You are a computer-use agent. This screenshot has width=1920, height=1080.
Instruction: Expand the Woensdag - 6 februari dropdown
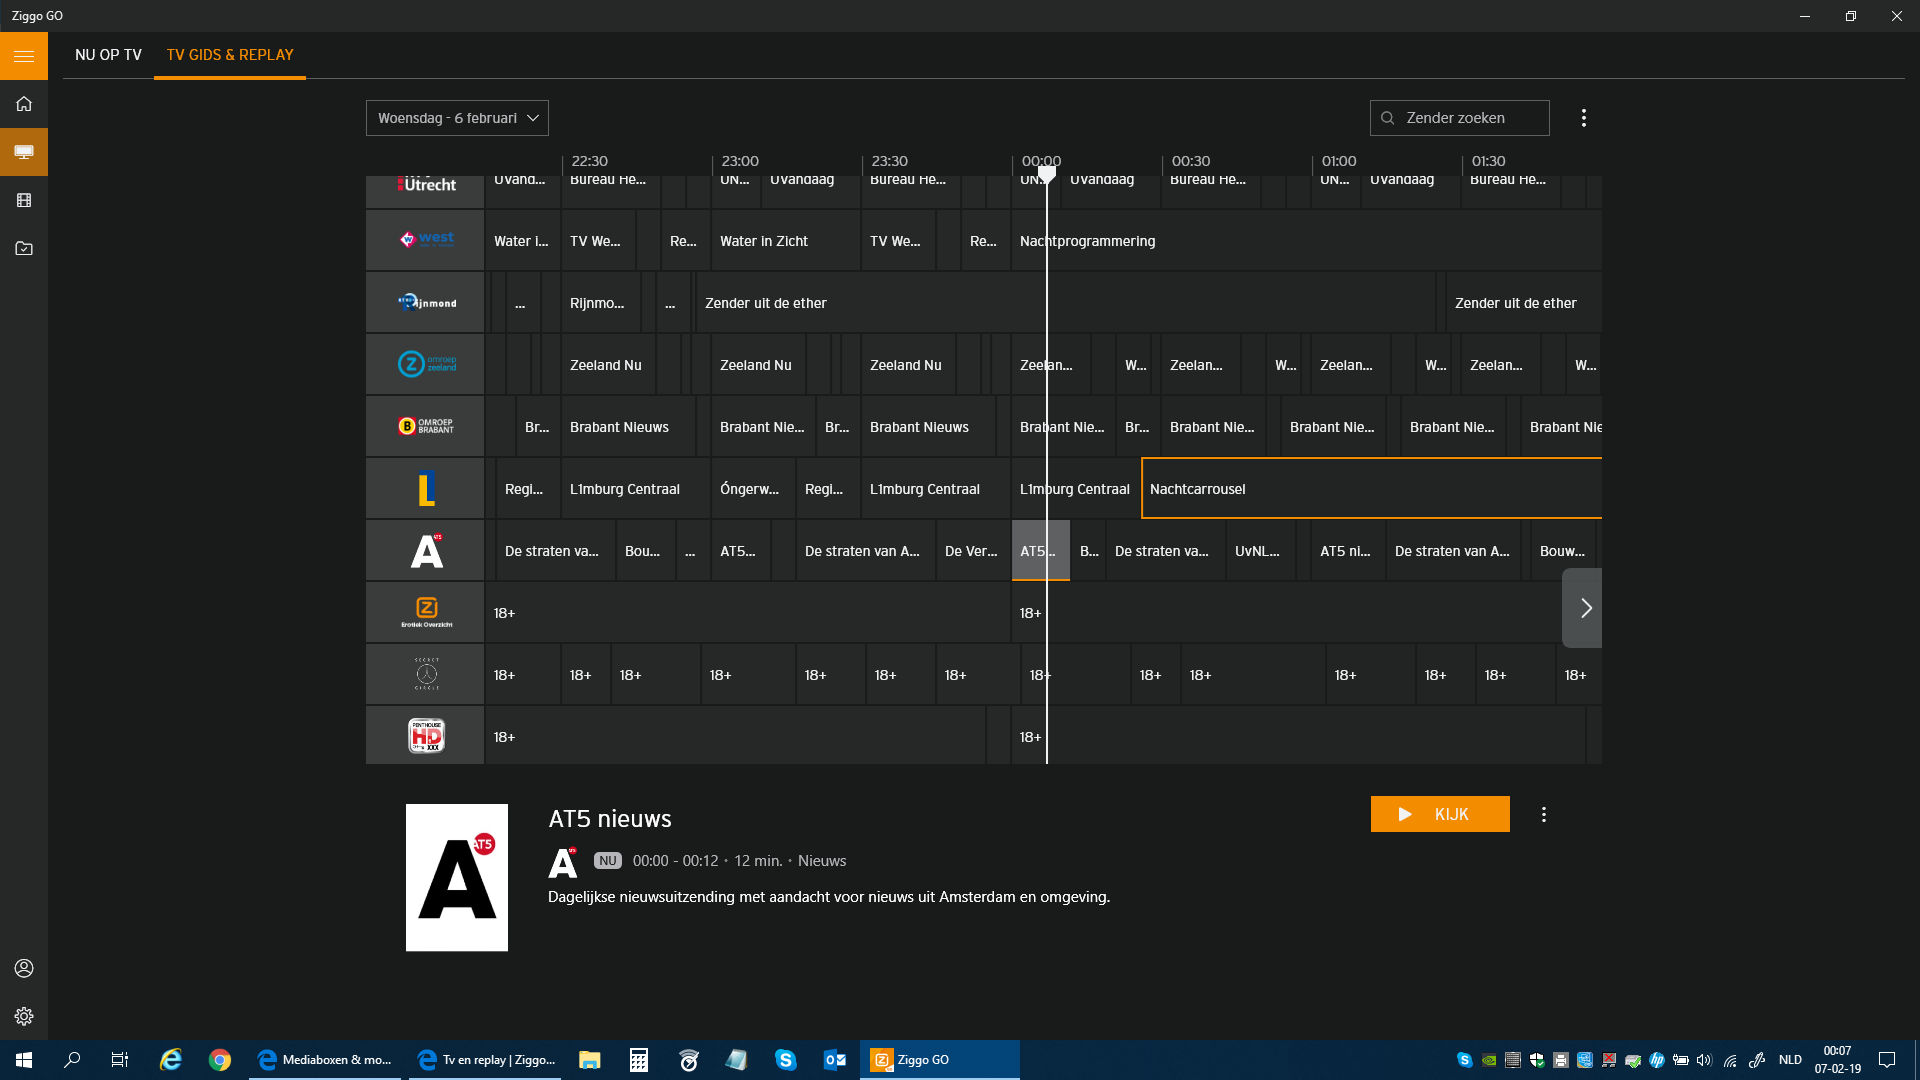[x=457, y=118]
